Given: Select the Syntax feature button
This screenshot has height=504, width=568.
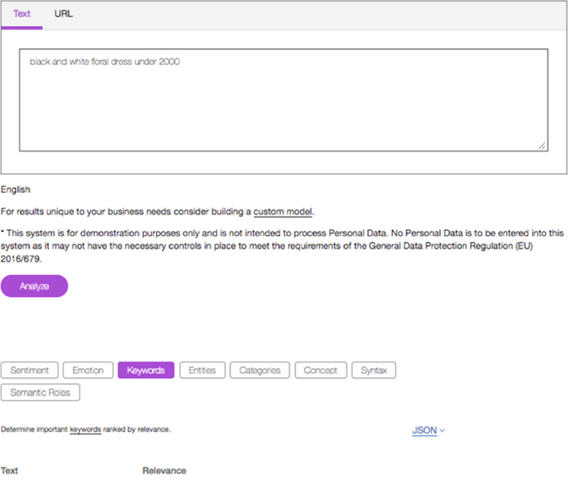Looking at the screenshot, I should click(x=374, y=370).
